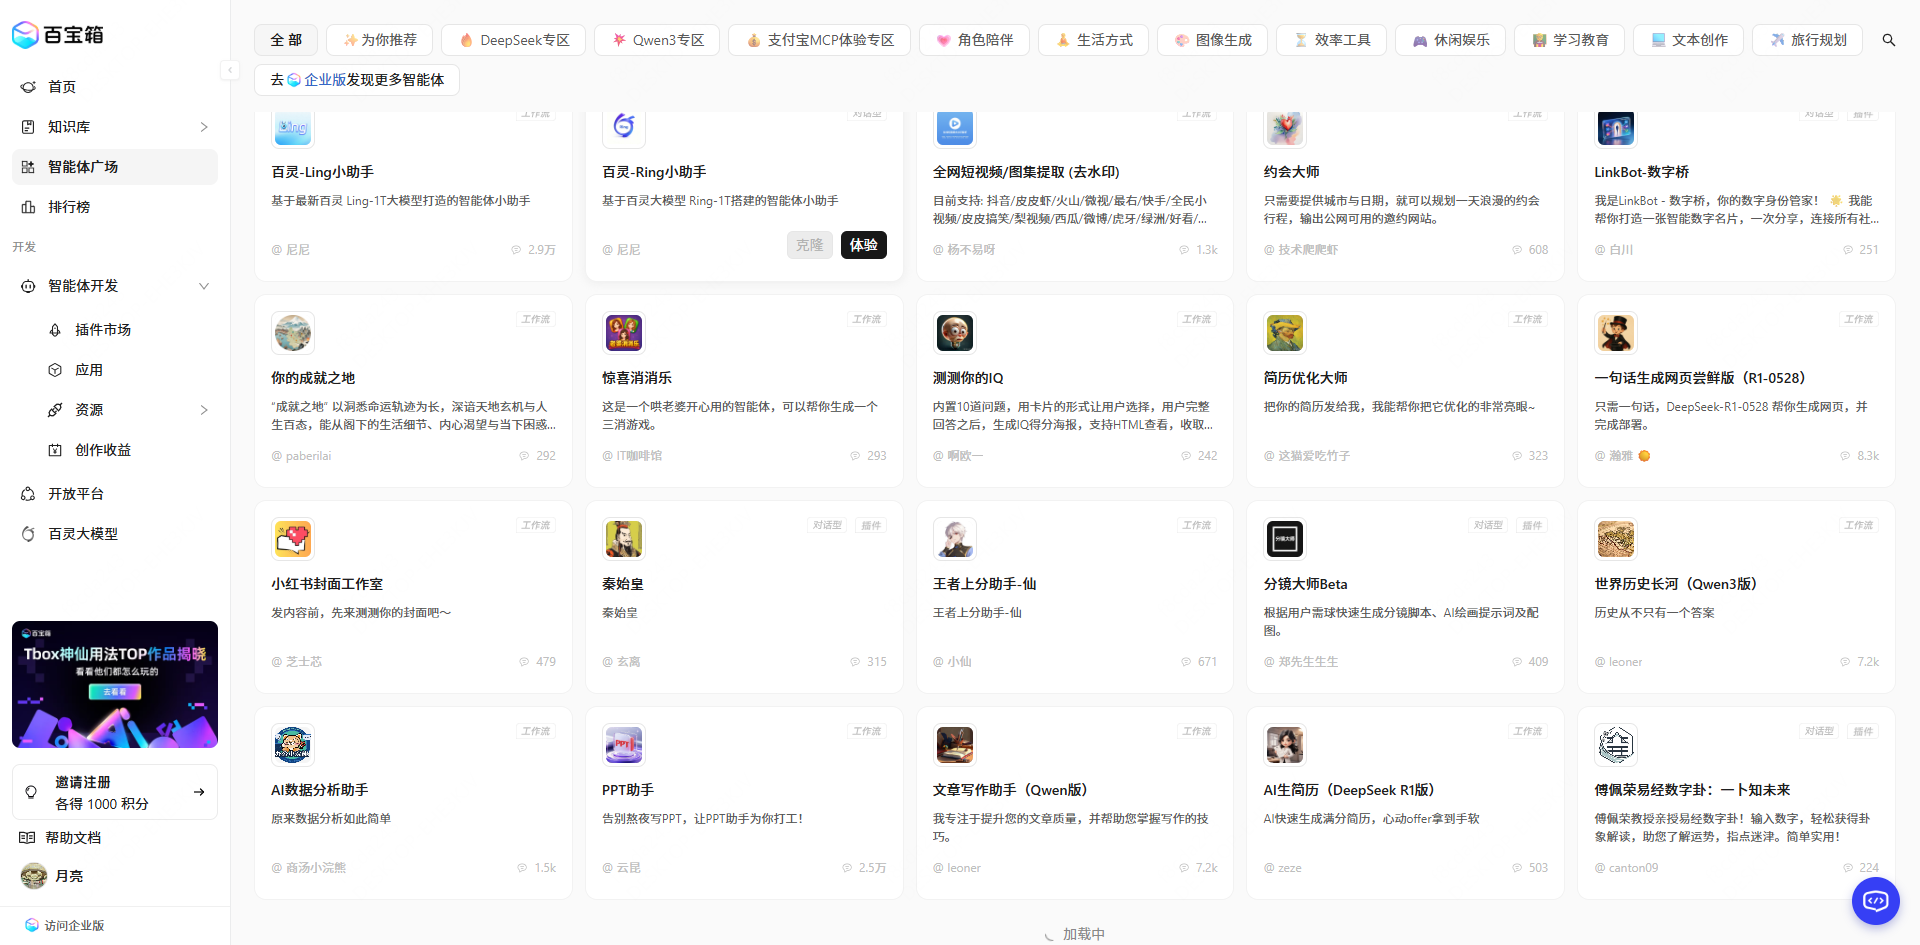The image size is (1920, 945).
Task: Open the floating customer service chat bubble
Action: pyautogui.click(x=1875, y=900)
